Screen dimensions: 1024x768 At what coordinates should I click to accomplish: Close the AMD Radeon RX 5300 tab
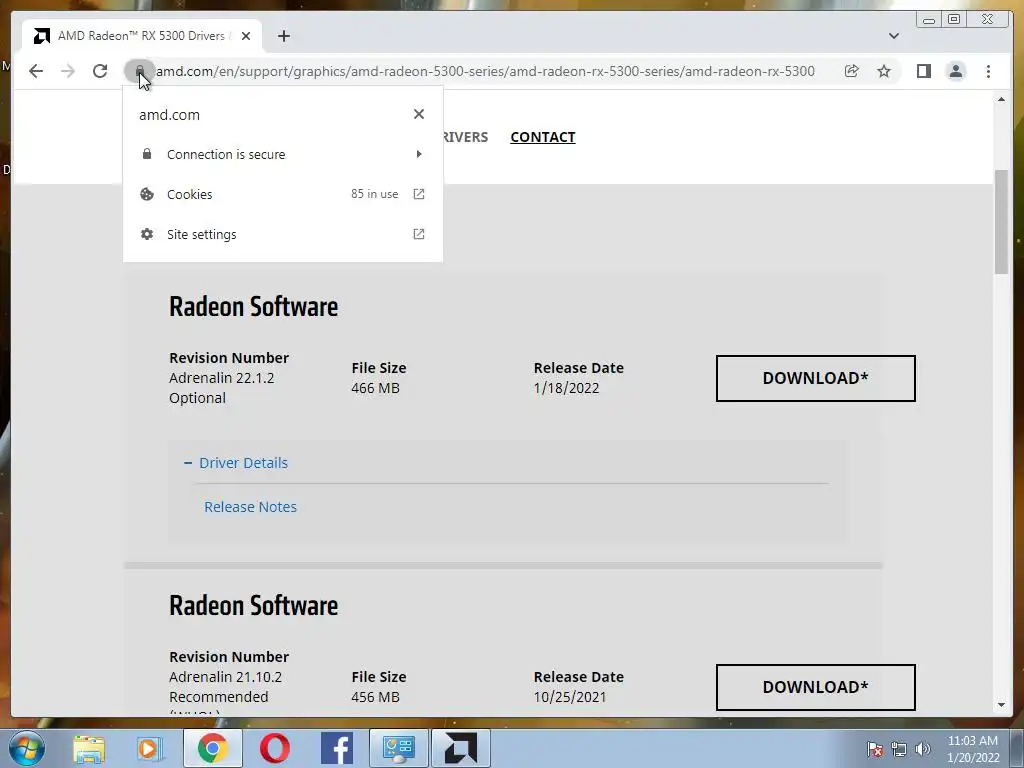(246, 36)
